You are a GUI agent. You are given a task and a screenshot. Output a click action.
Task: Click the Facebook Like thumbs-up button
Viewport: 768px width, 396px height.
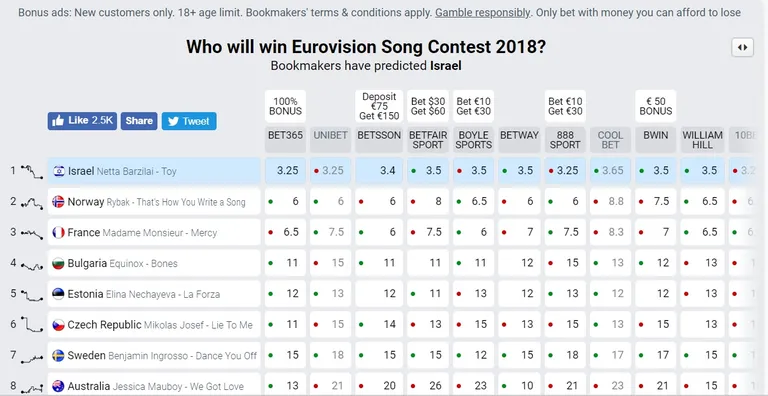pos(82,121)
